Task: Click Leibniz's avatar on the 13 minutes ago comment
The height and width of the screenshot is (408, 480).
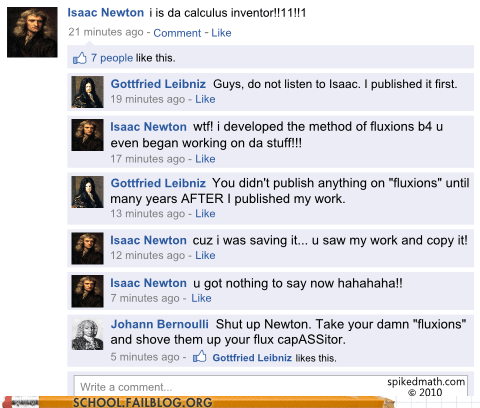Action: coord(88,192)
